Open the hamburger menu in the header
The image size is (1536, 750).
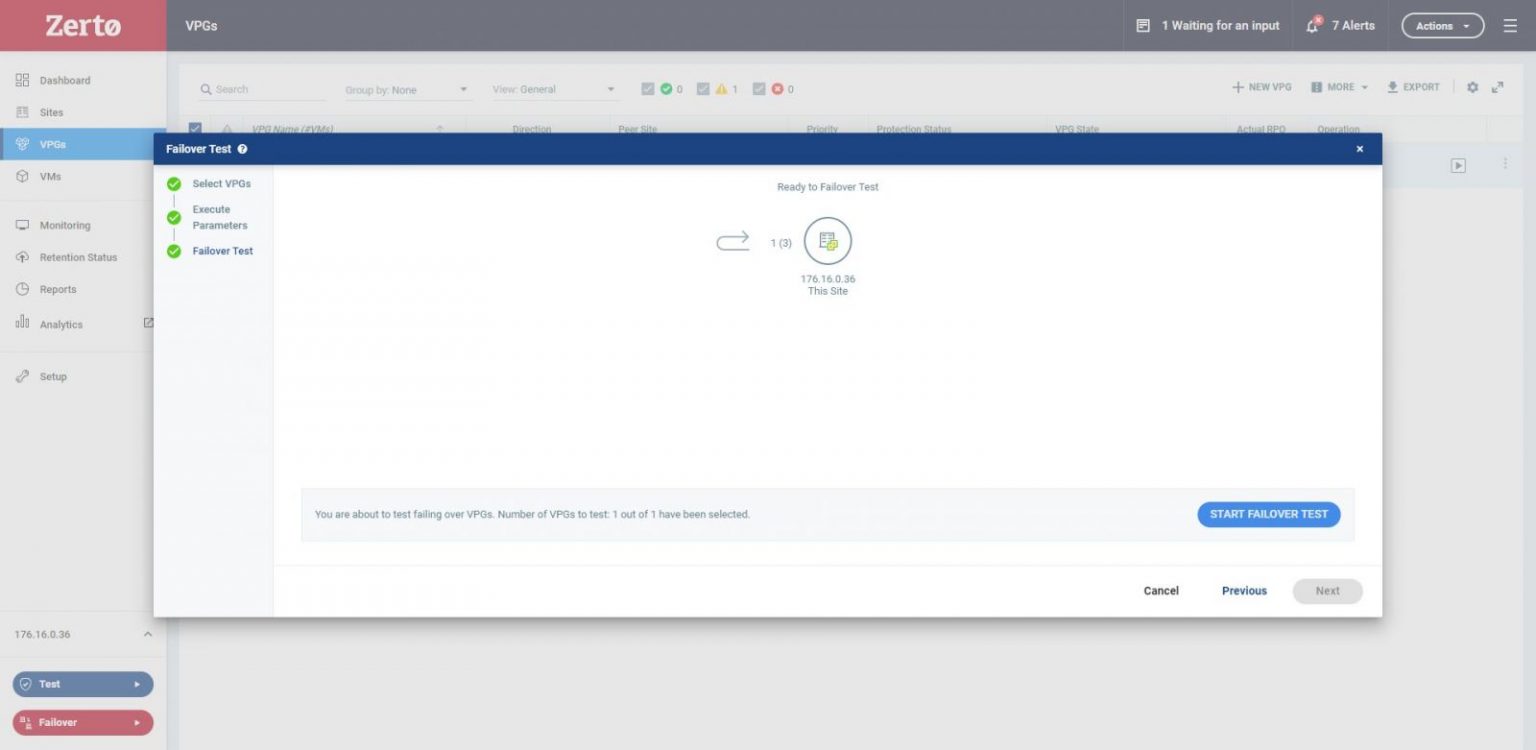pos(1510,26)
